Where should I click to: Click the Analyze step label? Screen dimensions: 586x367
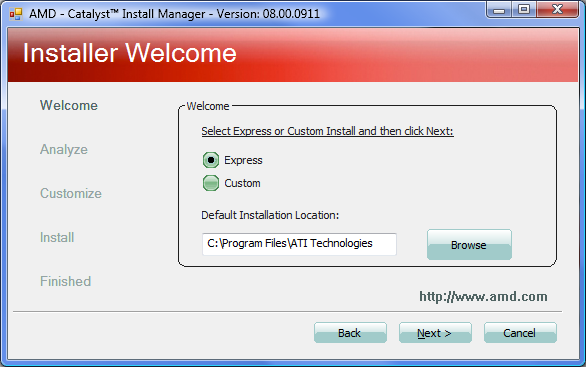click(64, 149)
